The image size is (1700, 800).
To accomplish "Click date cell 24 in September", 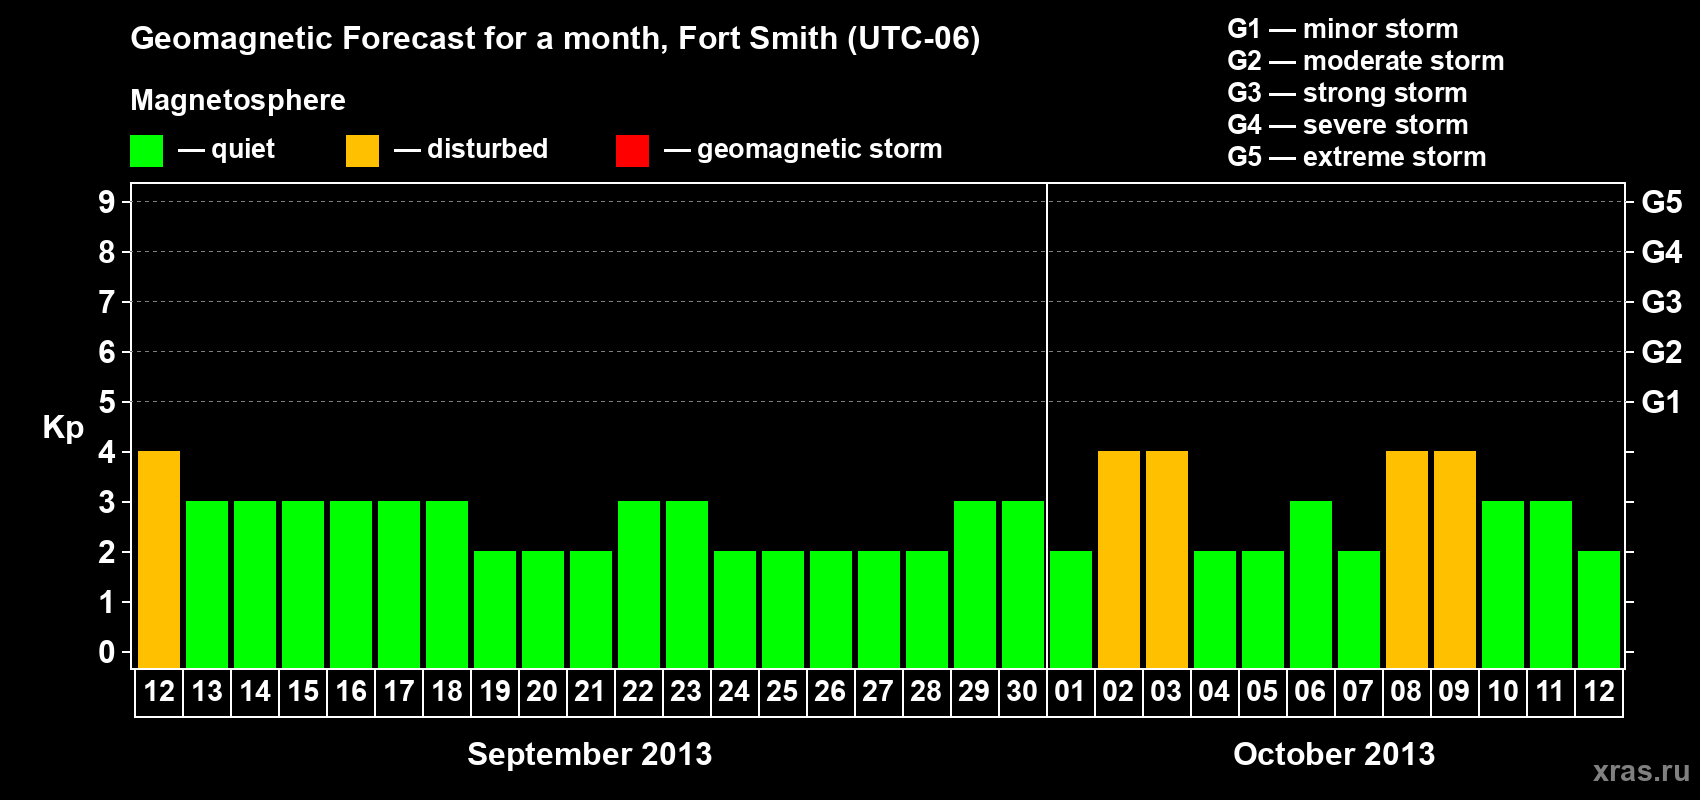I will pyautogui.click(x=735, y=692).
